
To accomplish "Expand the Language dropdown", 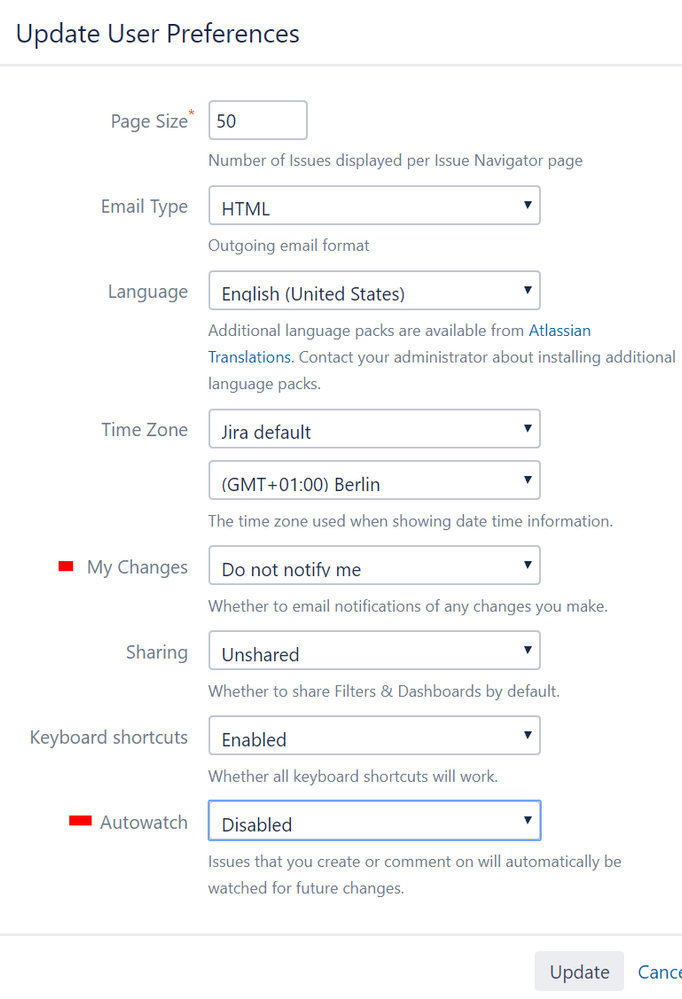I will point(374,291).
